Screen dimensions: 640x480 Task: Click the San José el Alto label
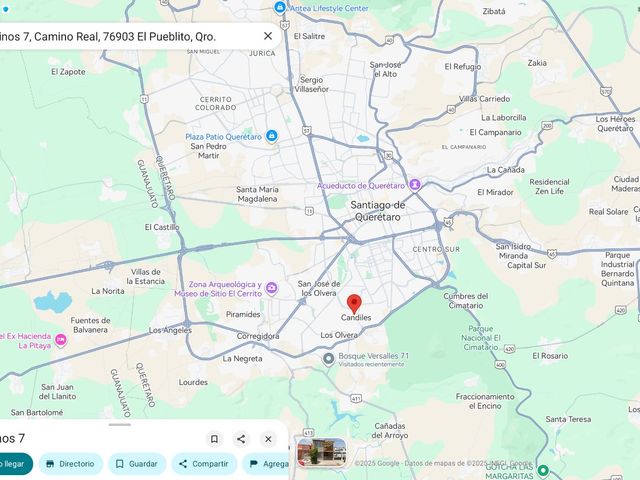coord(385,69)
